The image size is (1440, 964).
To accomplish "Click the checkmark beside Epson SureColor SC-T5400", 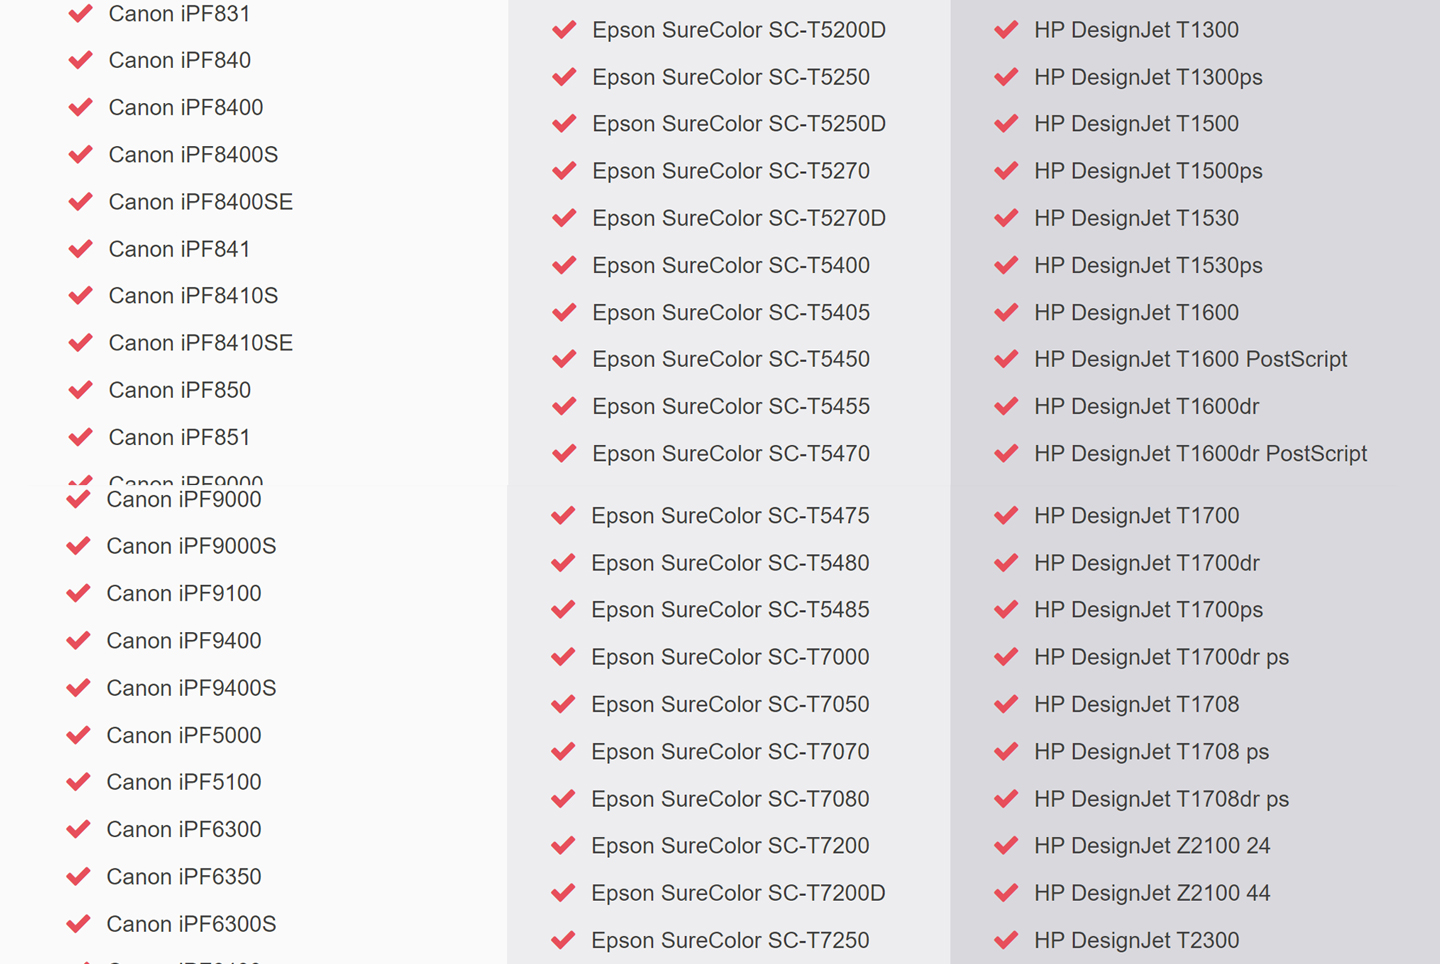I will tap(564, 265).
